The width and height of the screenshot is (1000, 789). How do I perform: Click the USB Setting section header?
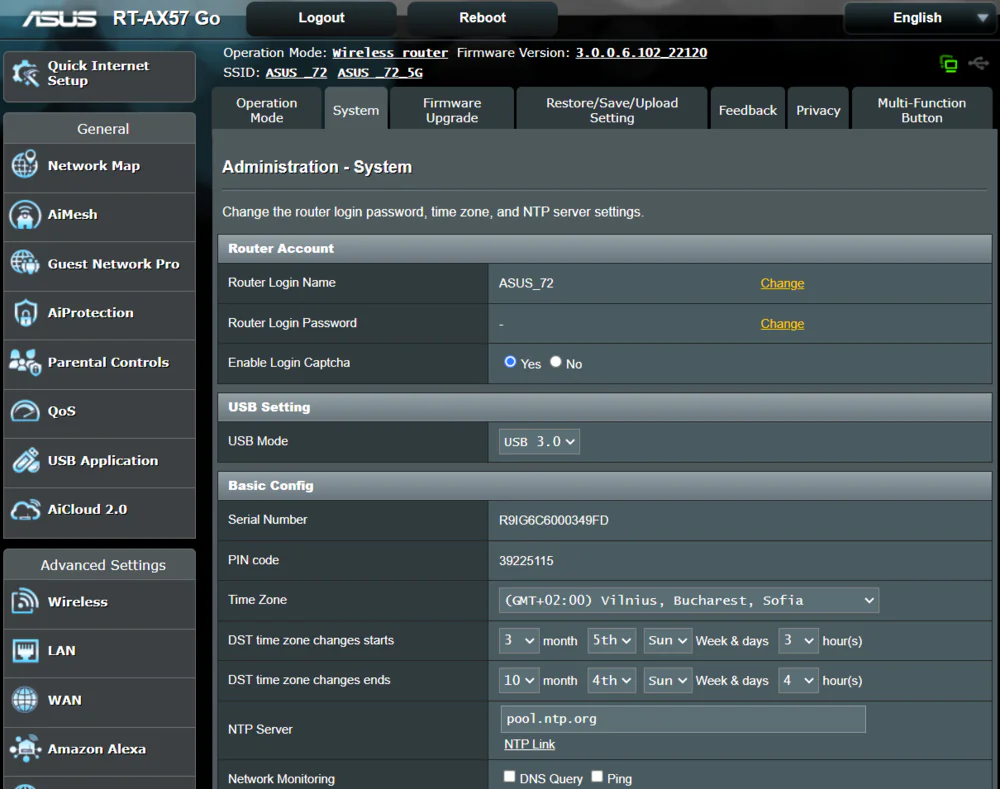pos(605,407)
